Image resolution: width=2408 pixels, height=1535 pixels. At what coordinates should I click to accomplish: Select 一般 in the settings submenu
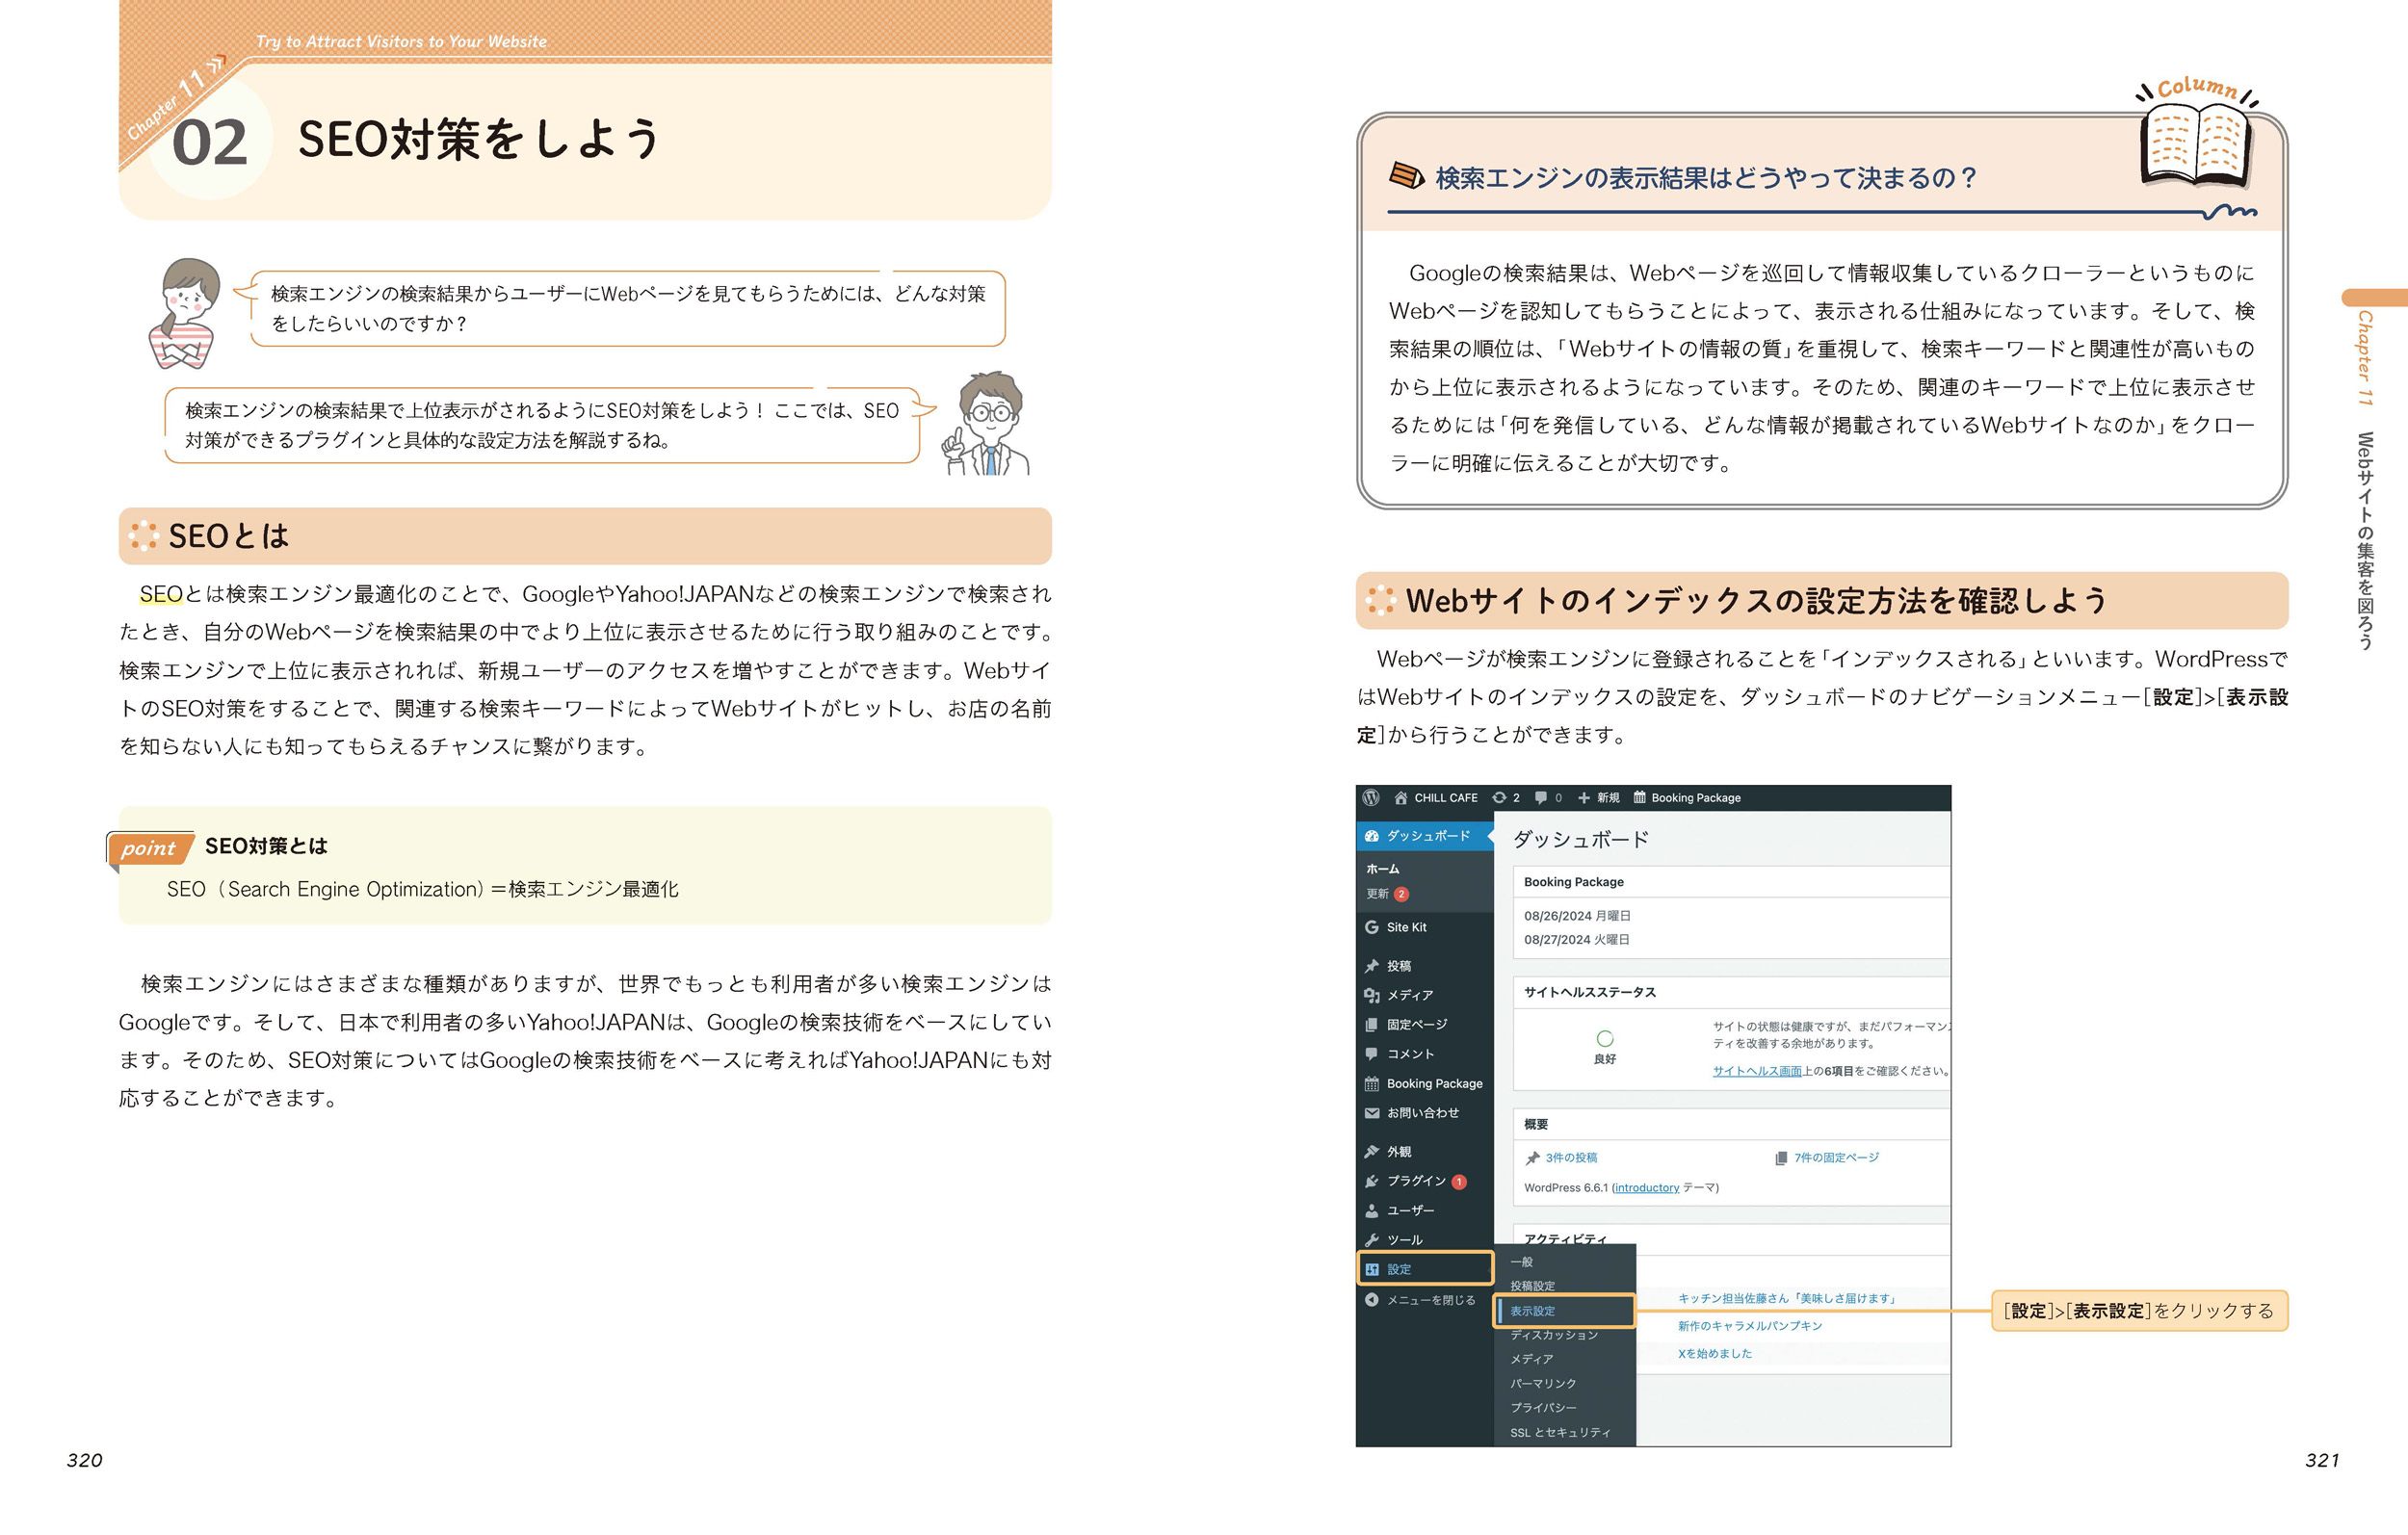(1521, 1261)
